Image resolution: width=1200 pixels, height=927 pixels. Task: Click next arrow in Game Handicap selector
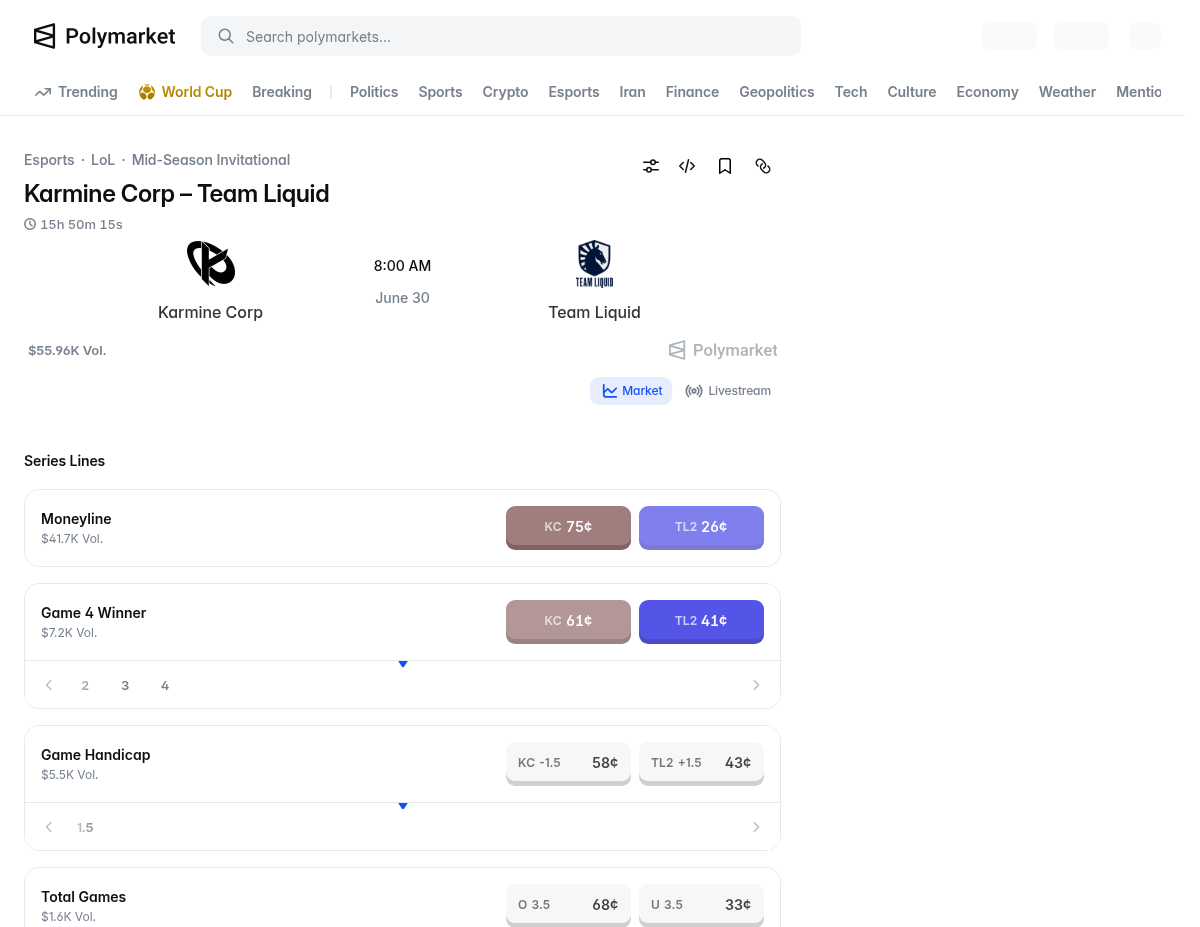tap(756, 827)
